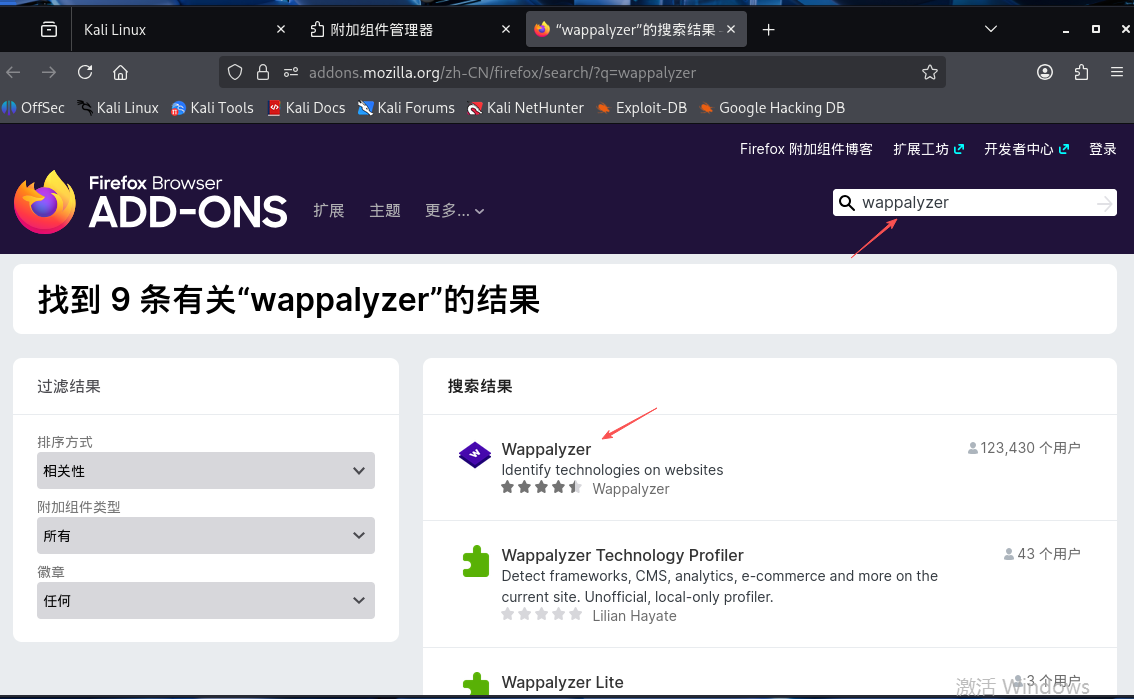Show tracking protection shield info
This screenshot has height=699, width=1134.
tap(234, 72)
